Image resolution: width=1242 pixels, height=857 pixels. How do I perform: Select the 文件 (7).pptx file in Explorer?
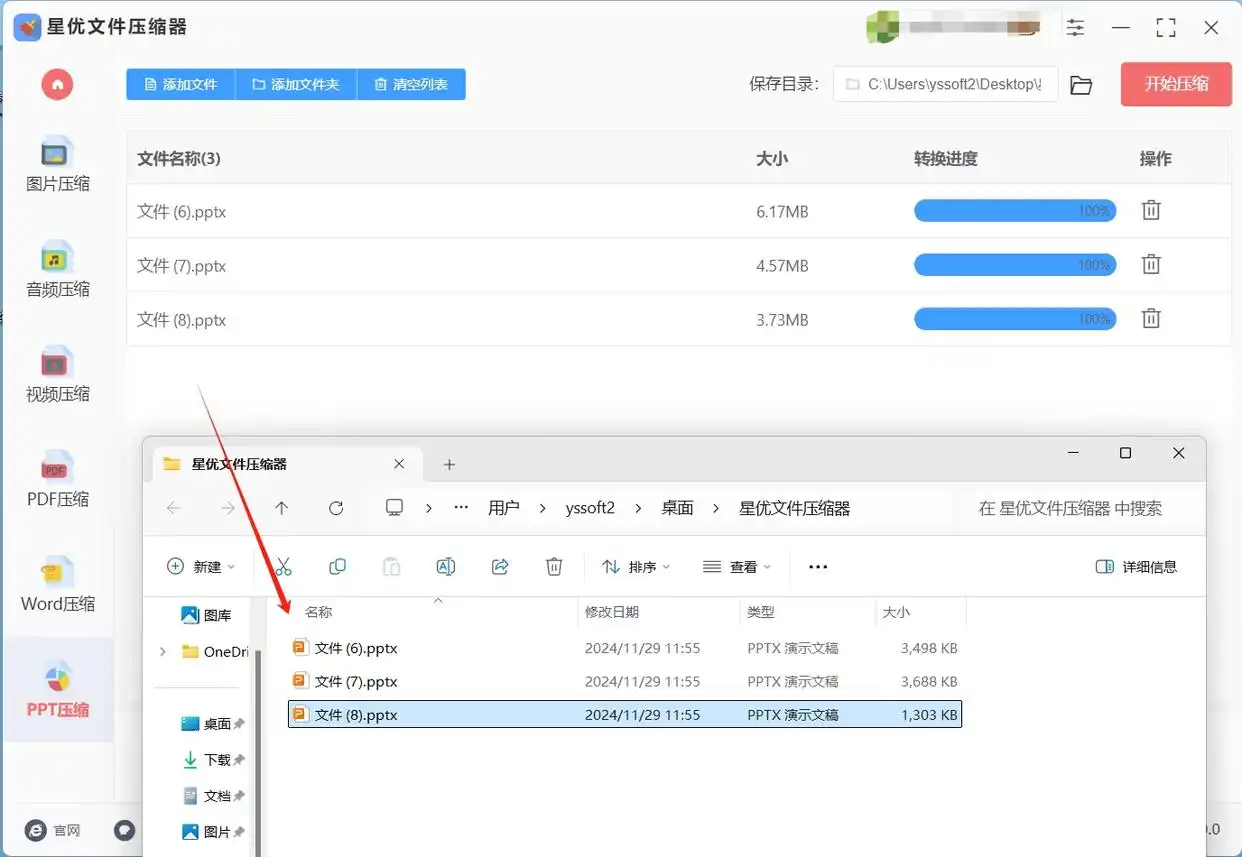pos(357,681)
